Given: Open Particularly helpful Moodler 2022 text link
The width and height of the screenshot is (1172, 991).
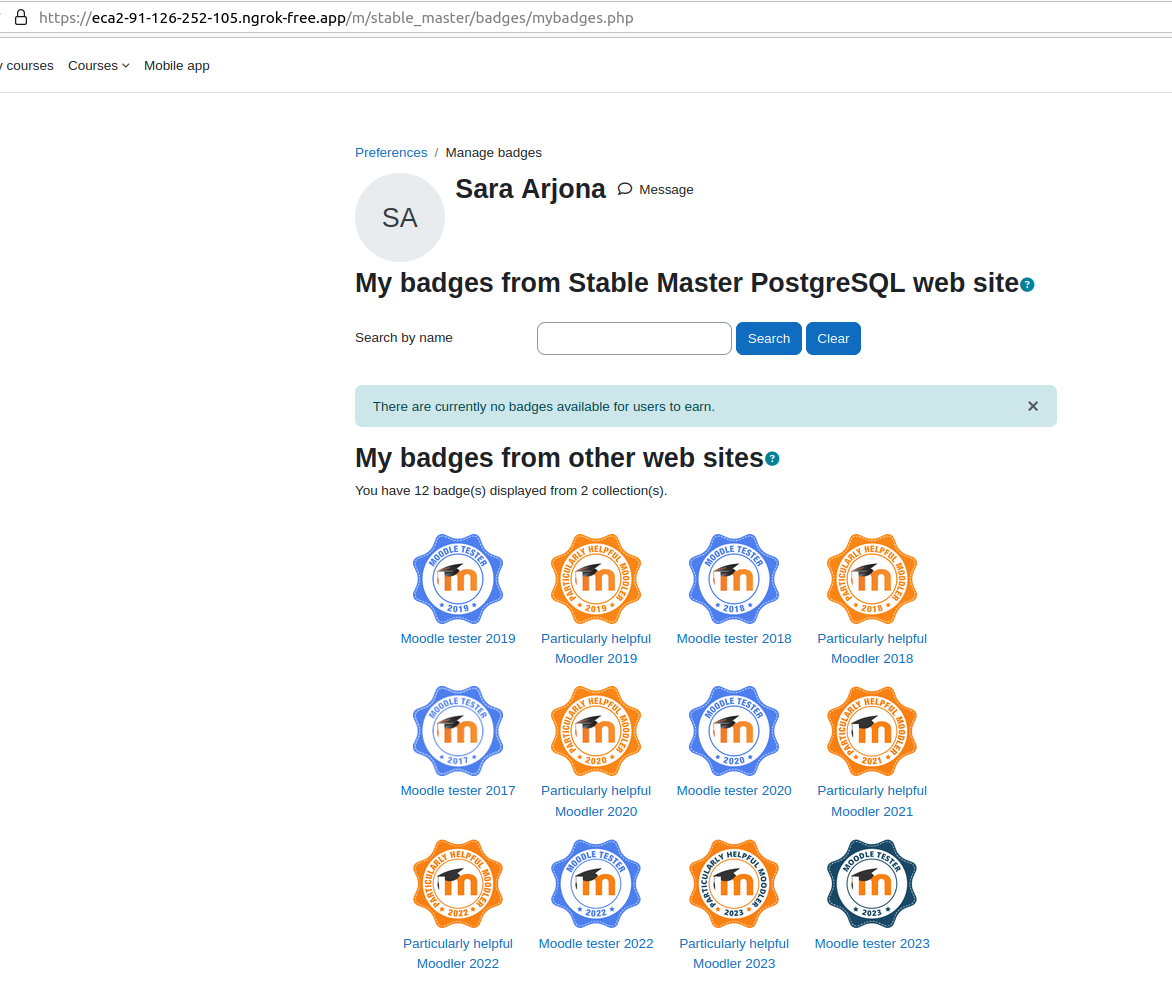Looking at the screenshot, I should (458, 954).
